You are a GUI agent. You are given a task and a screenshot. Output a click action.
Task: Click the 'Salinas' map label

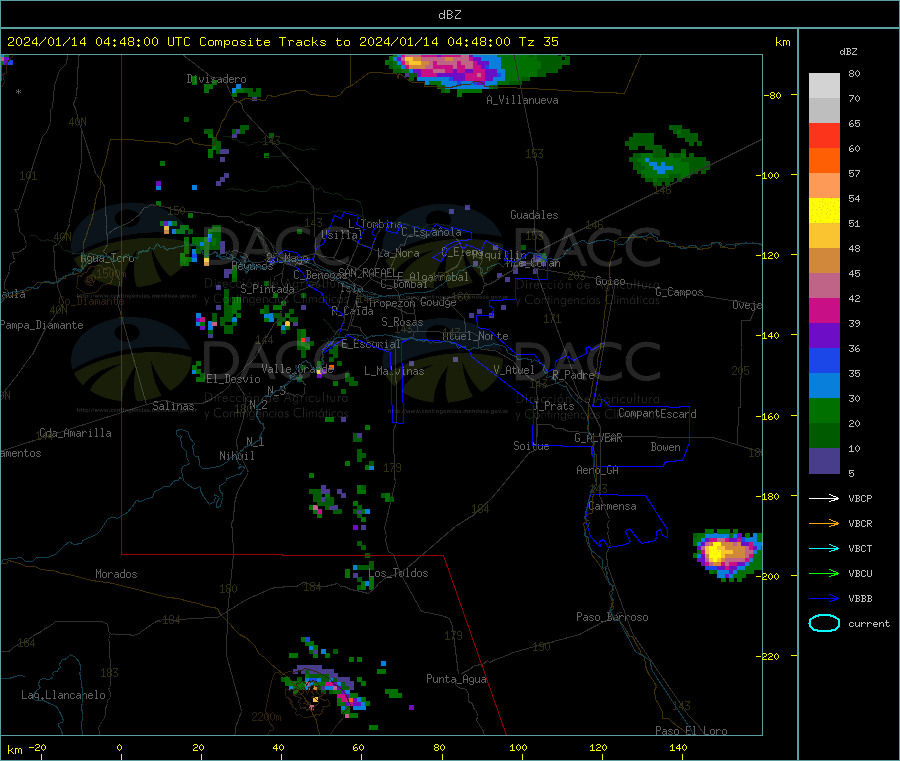pos(173,406)
